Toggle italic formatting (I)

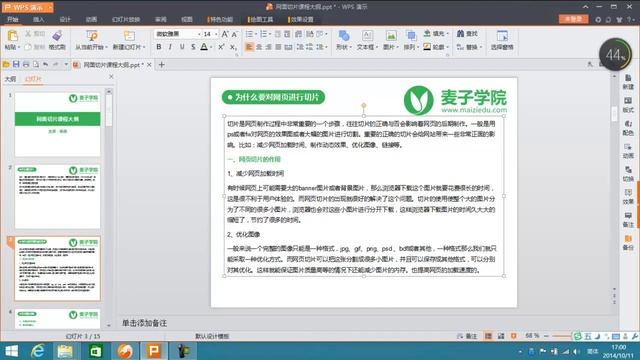(170, 47)
